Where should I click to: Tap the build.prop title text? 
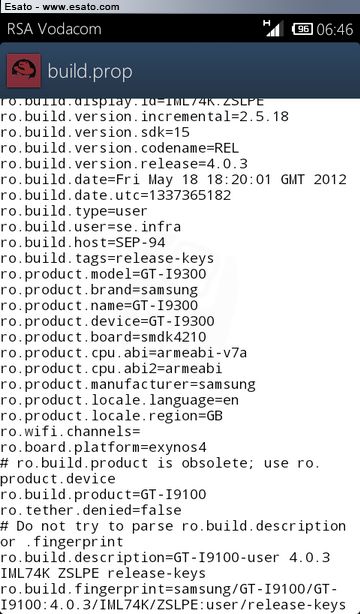[x=90, y=72]
